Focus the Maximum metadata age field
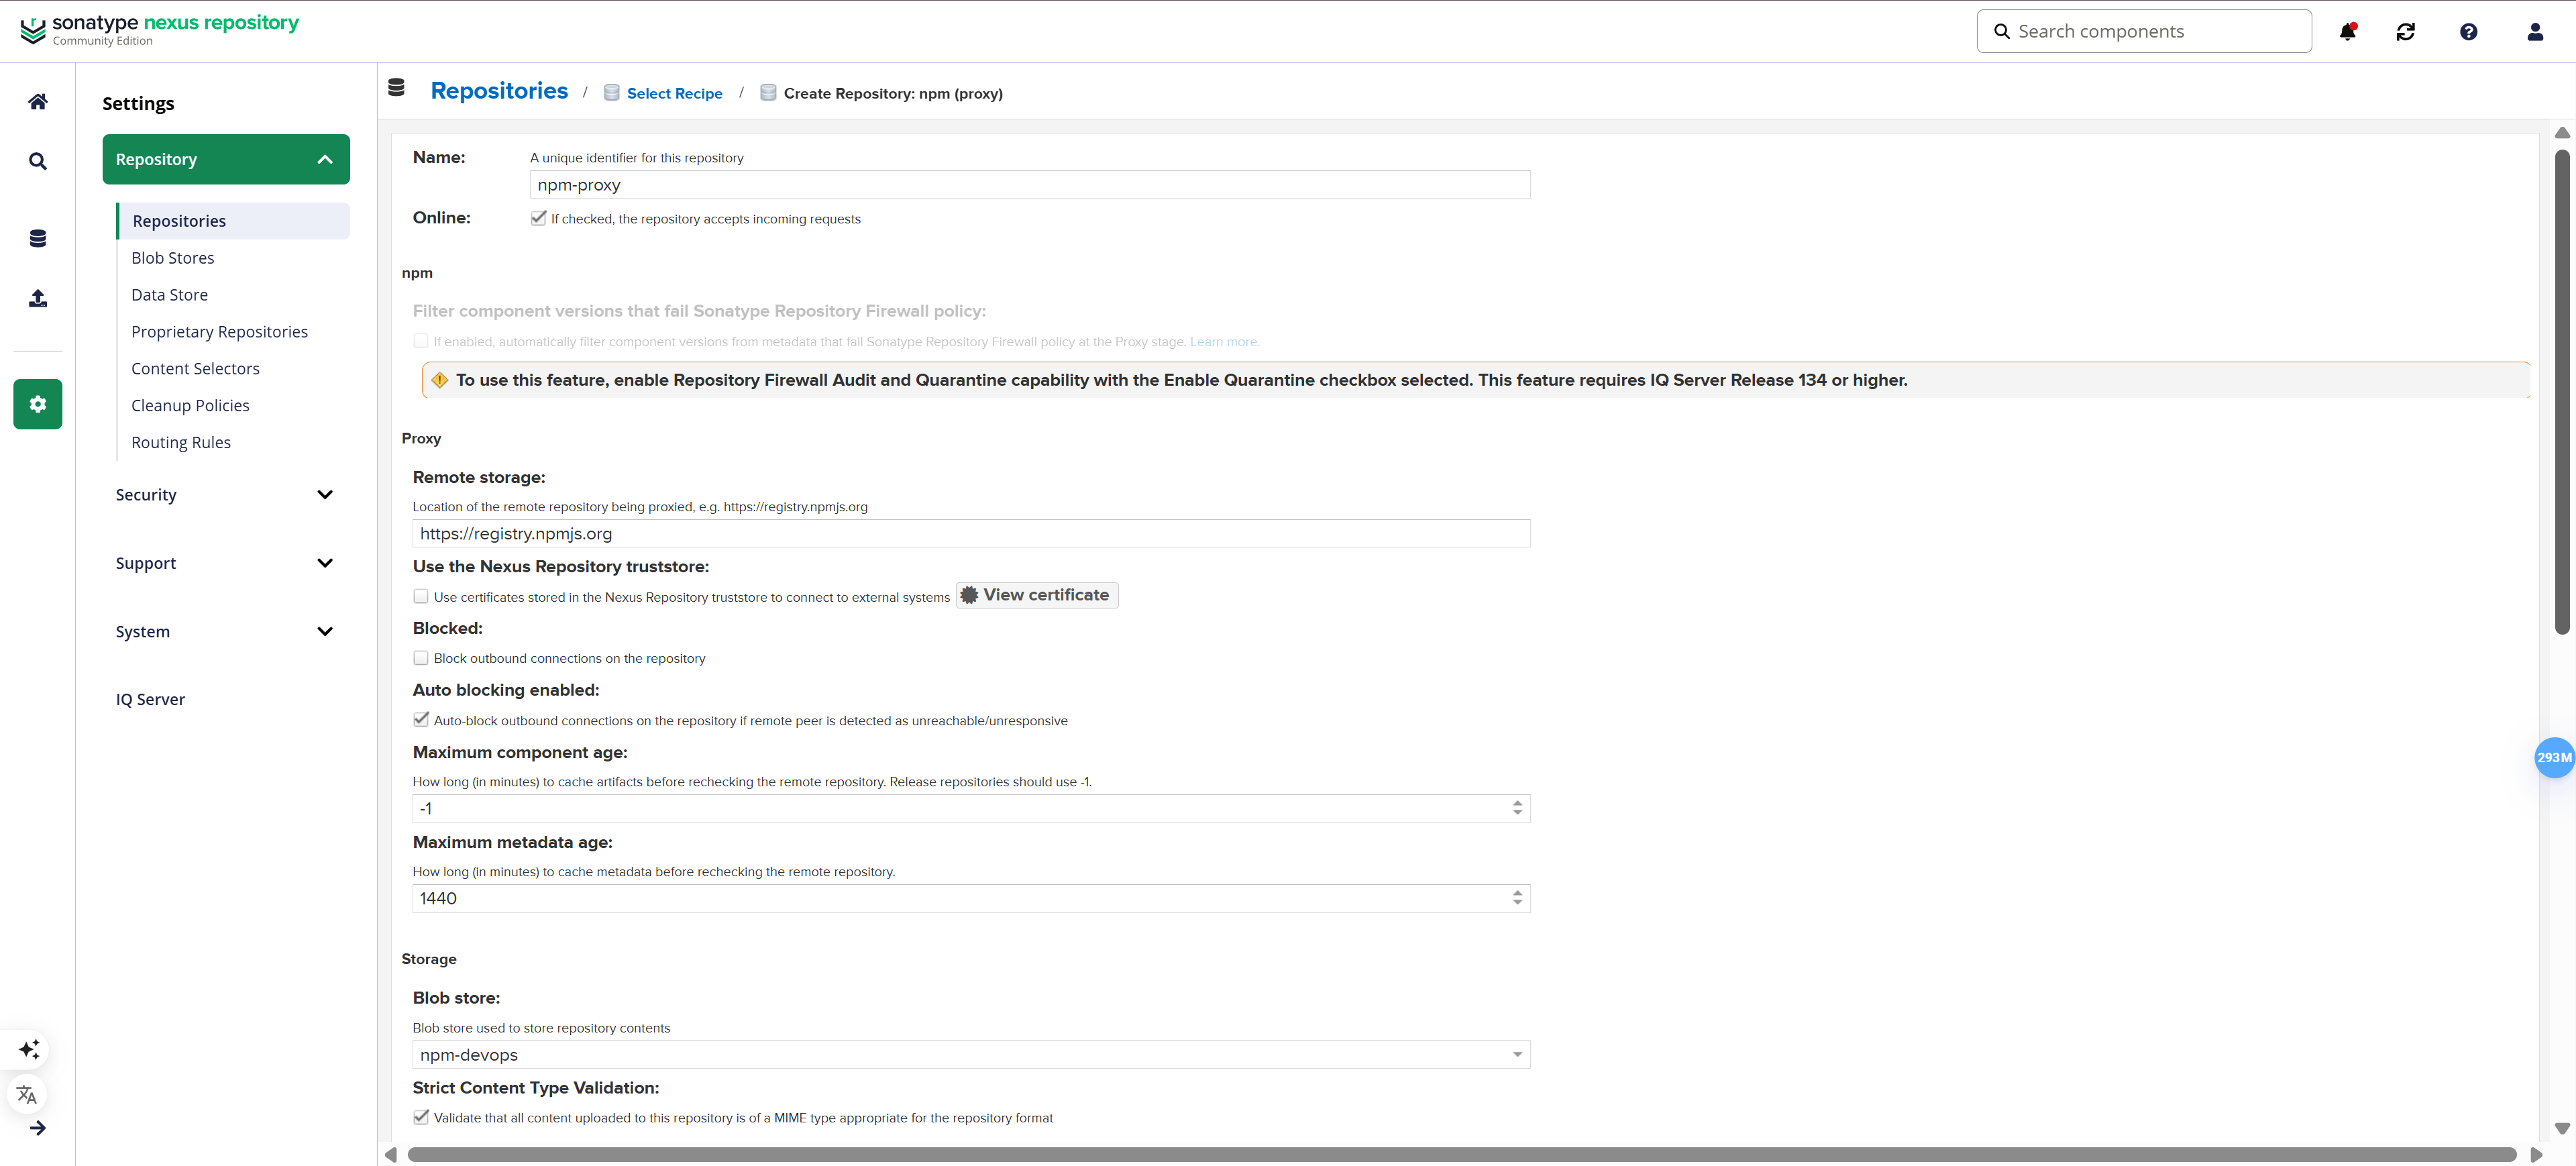2576x1166 pixels. (971, 898)
